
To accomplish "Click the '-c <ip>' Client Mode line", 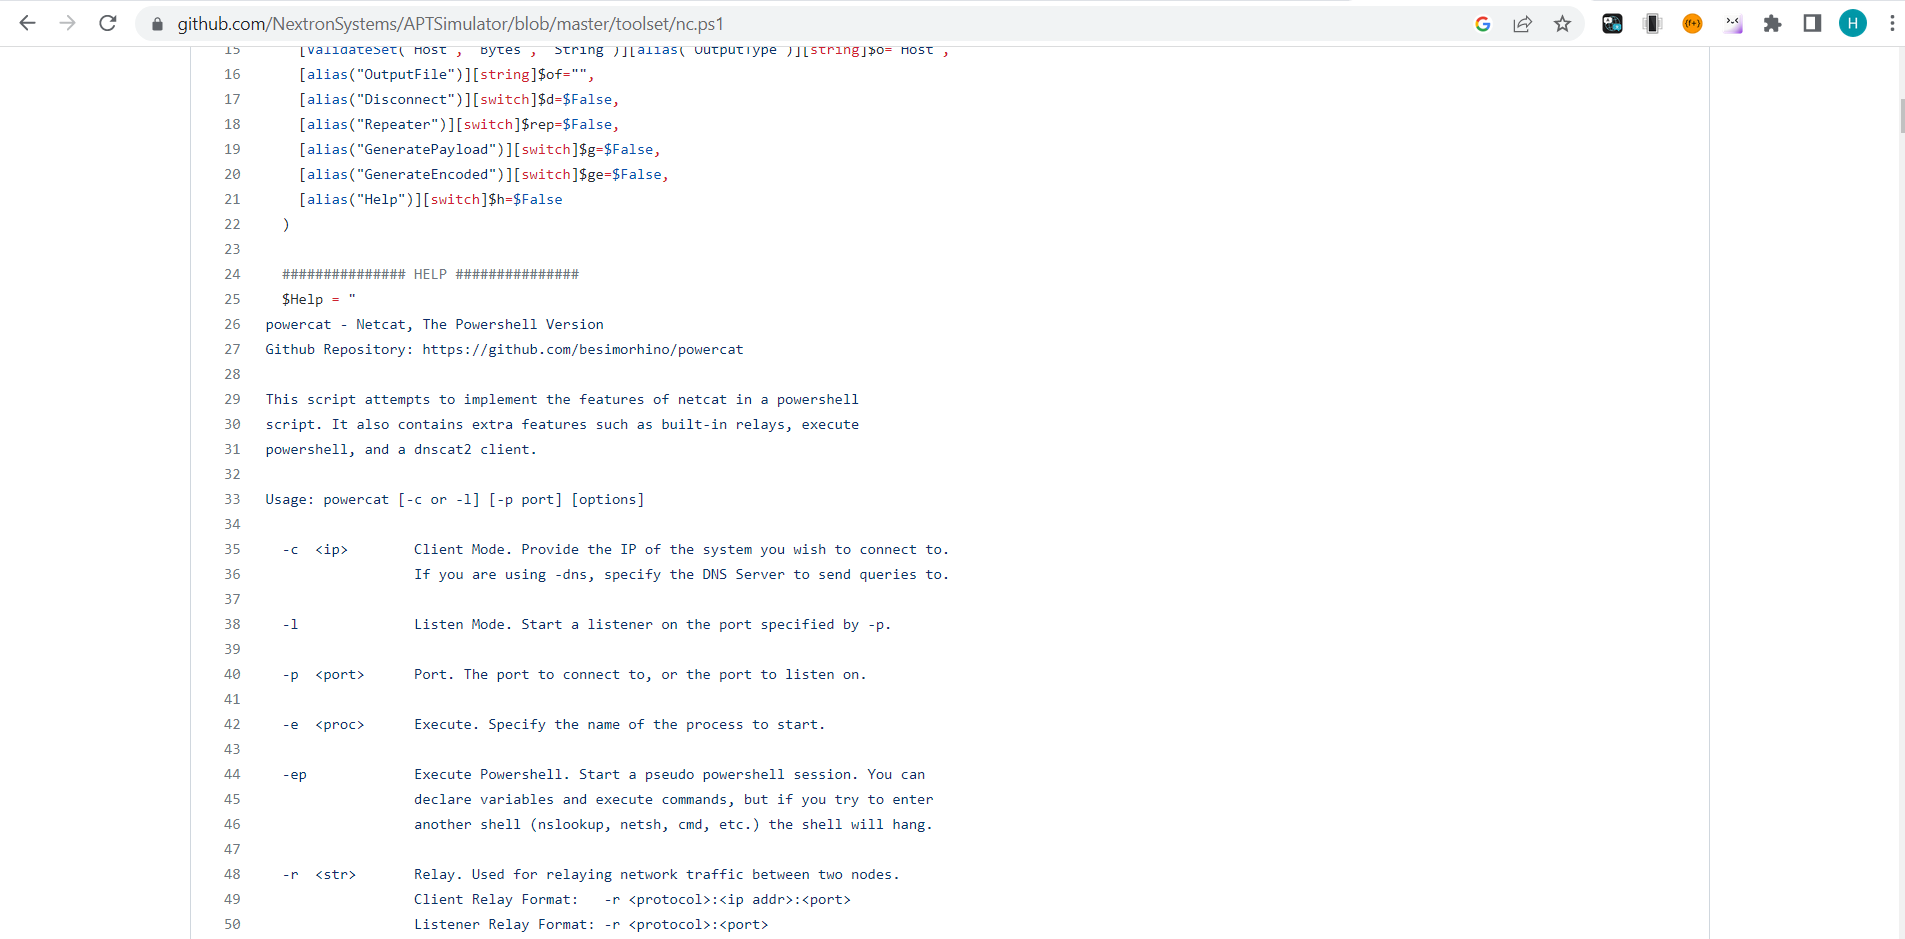I will (615, 549).
